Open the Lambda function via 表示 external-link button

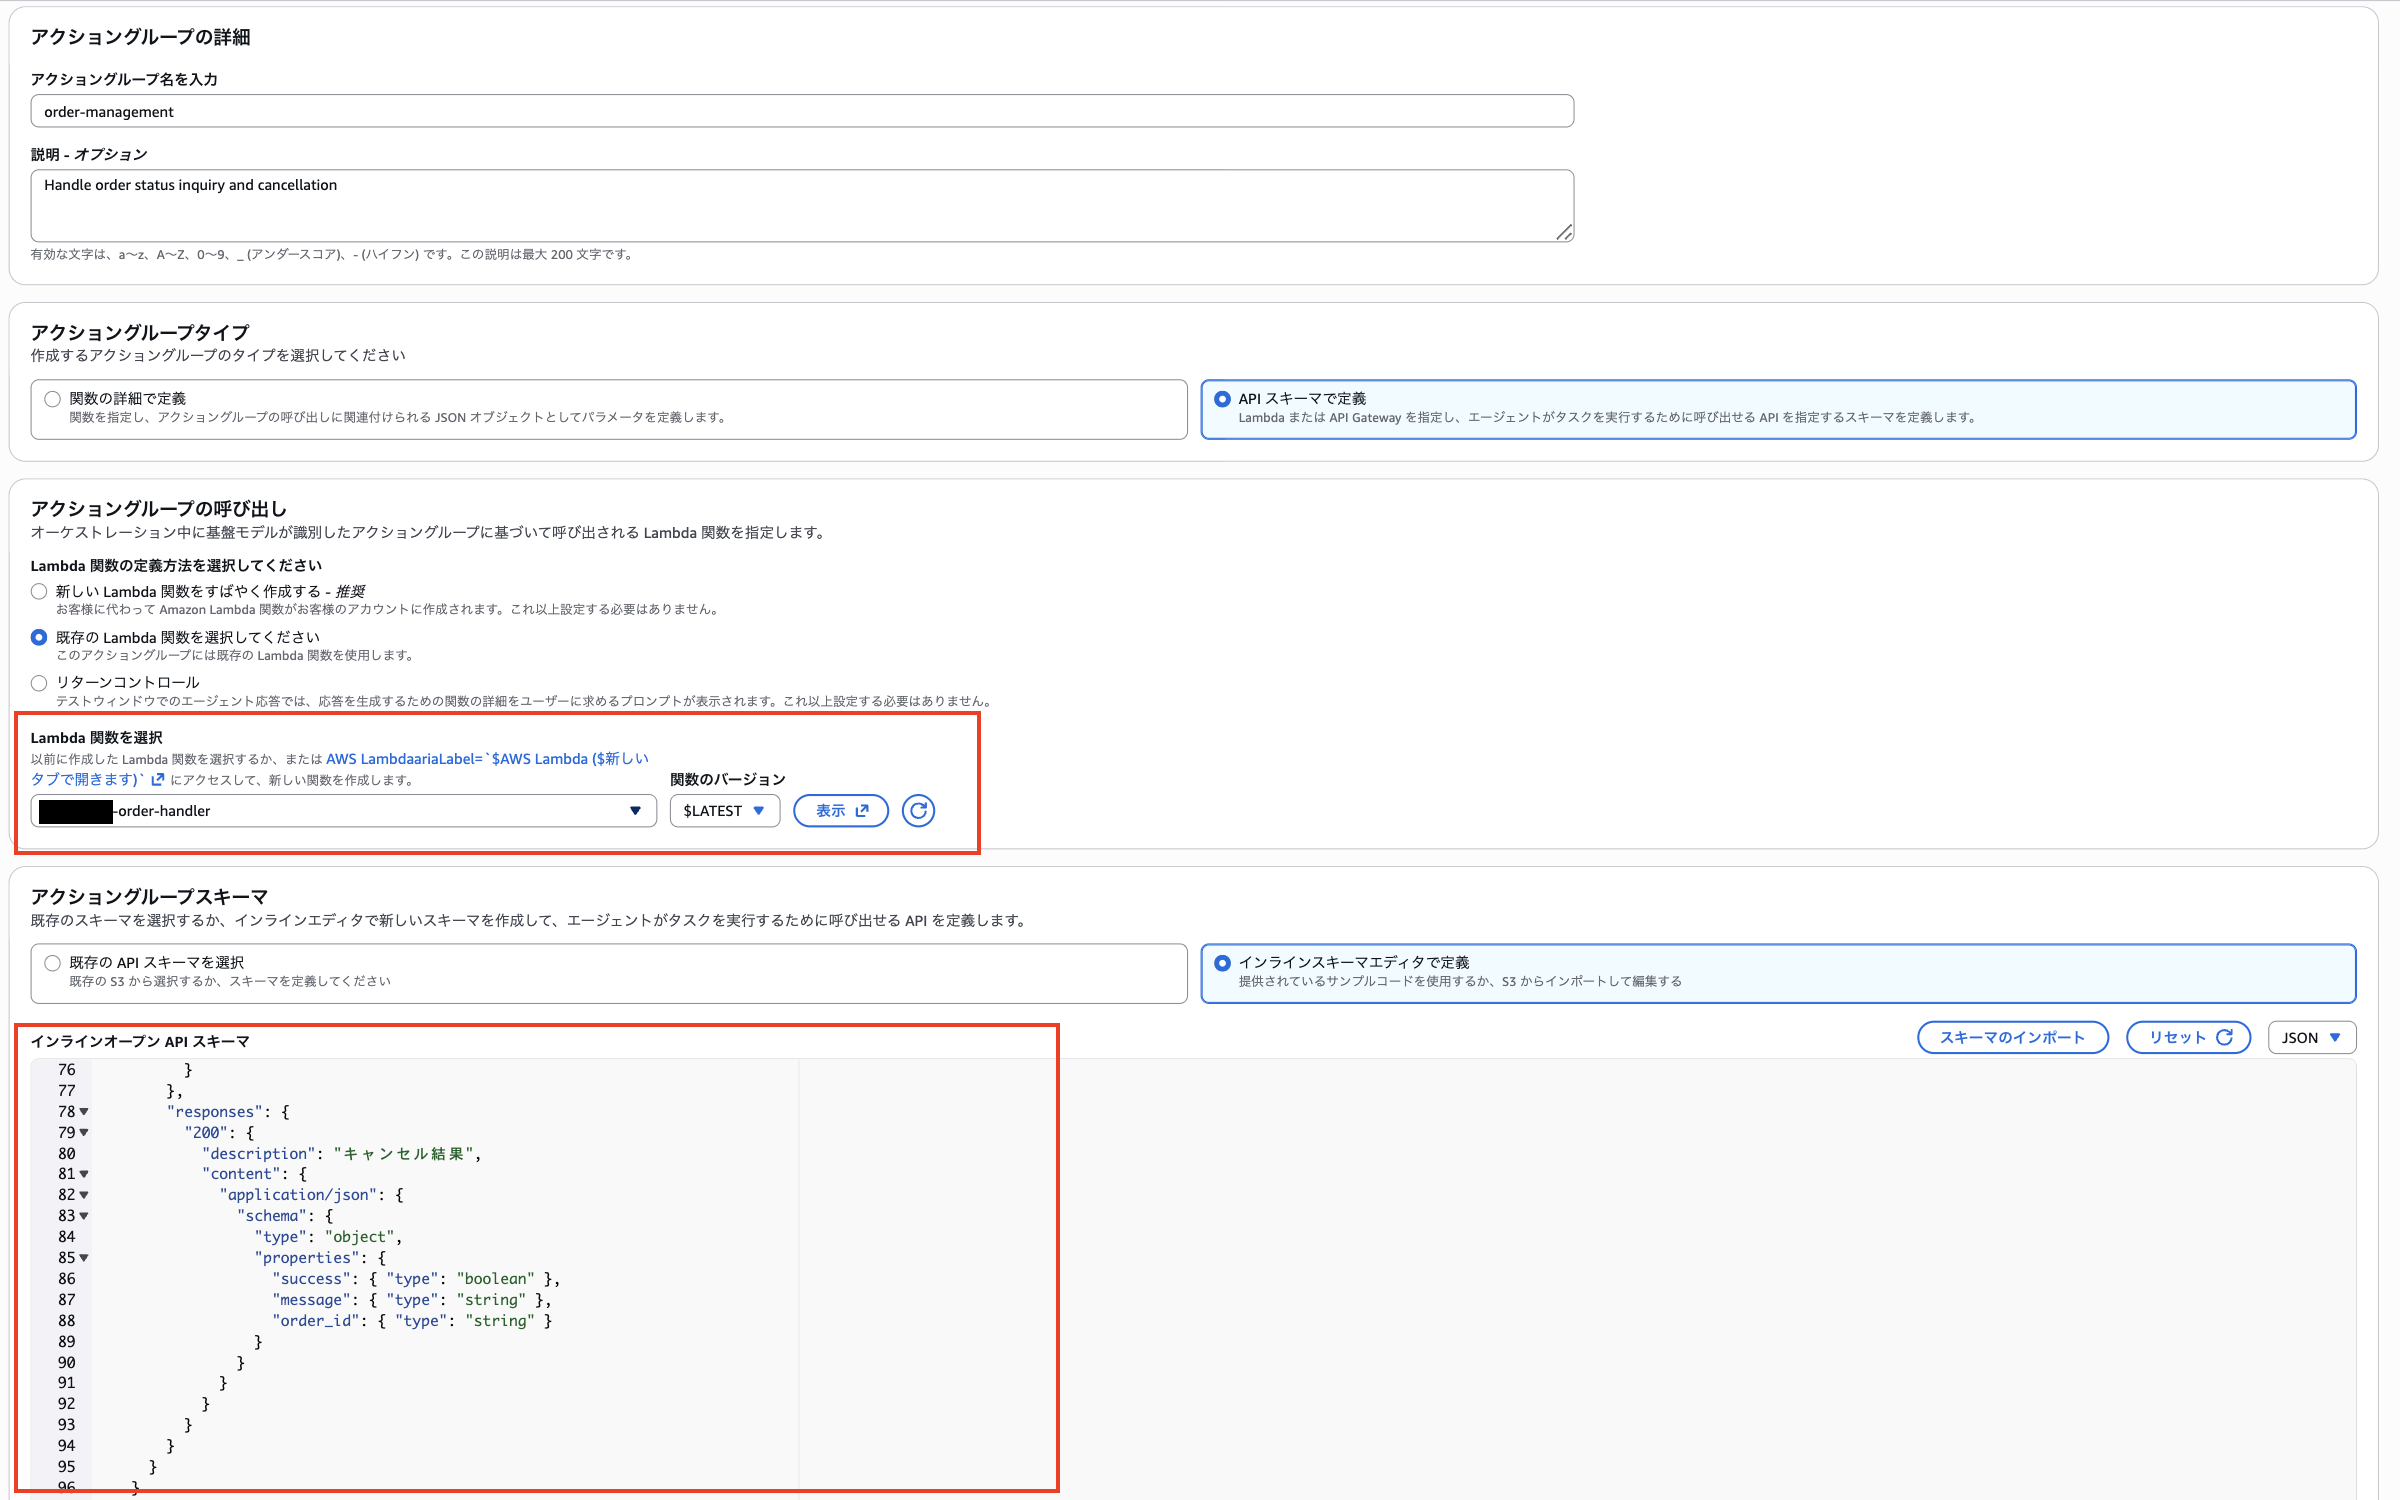840,811
